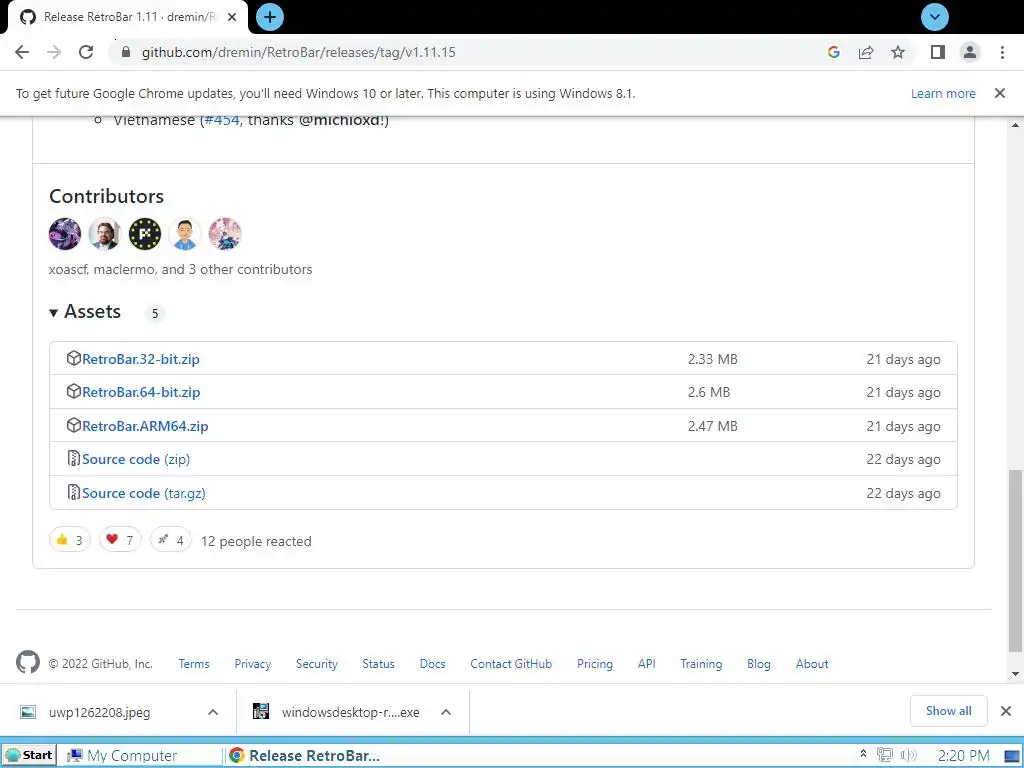Click Show all downloads
This screenshot has height=768, width=1024.
(x=948, y=711)
